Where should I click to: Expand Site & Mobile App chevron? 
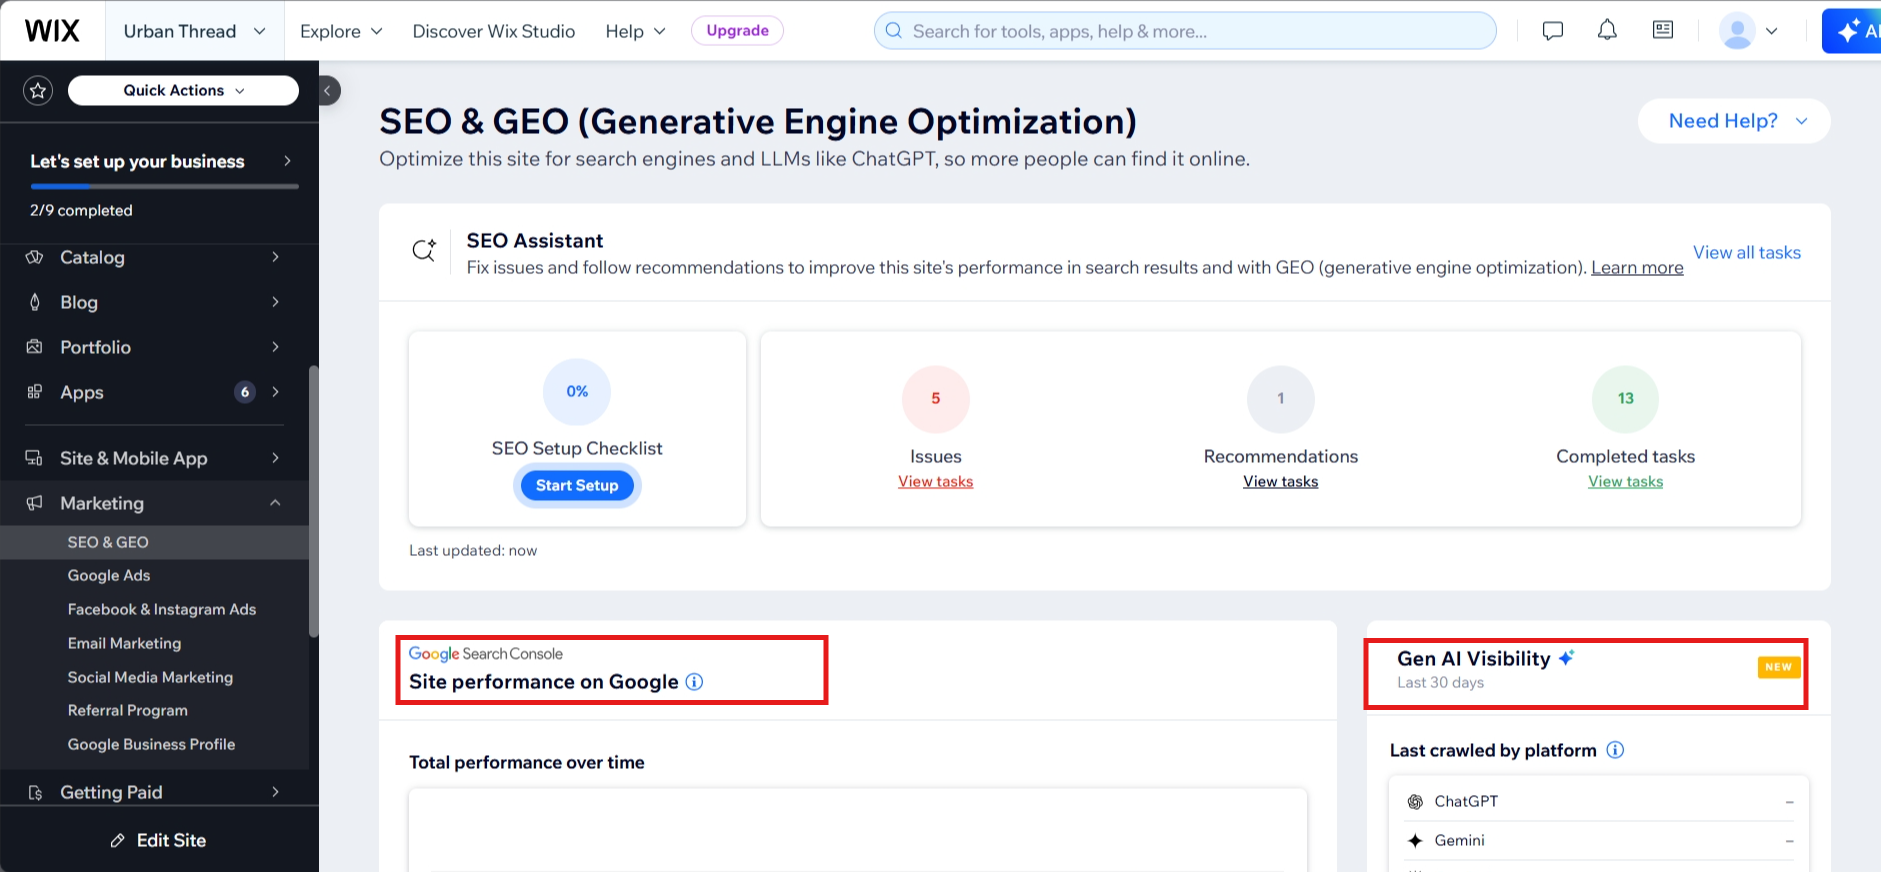(x=275, y=458)
